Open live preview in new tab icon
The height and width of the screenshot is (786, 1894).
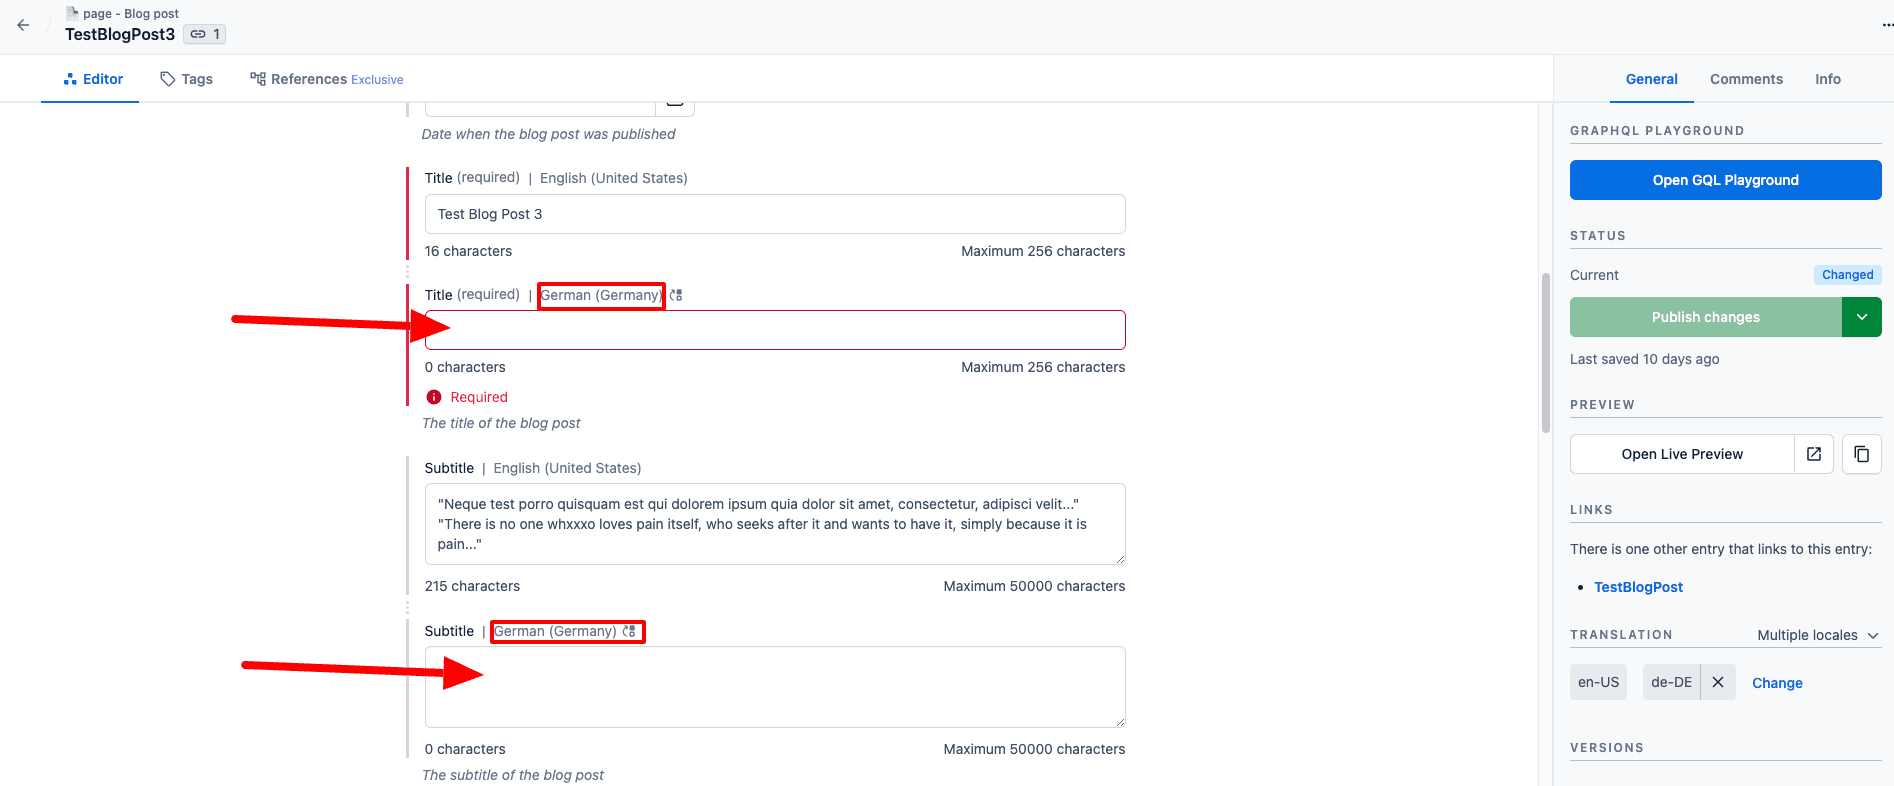[x=1814, y=454]
